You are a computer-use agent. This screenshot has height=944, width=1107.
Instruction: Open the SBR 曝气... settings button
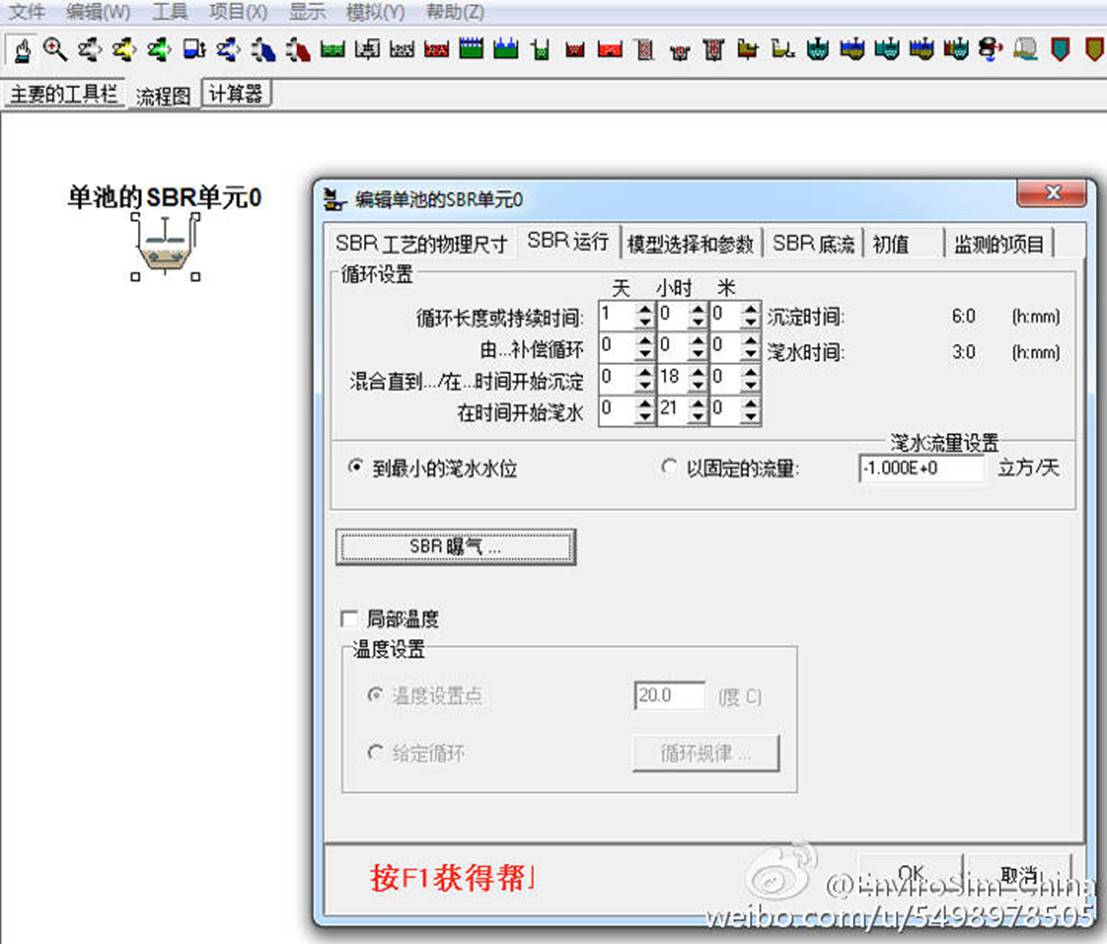point(456,547)
